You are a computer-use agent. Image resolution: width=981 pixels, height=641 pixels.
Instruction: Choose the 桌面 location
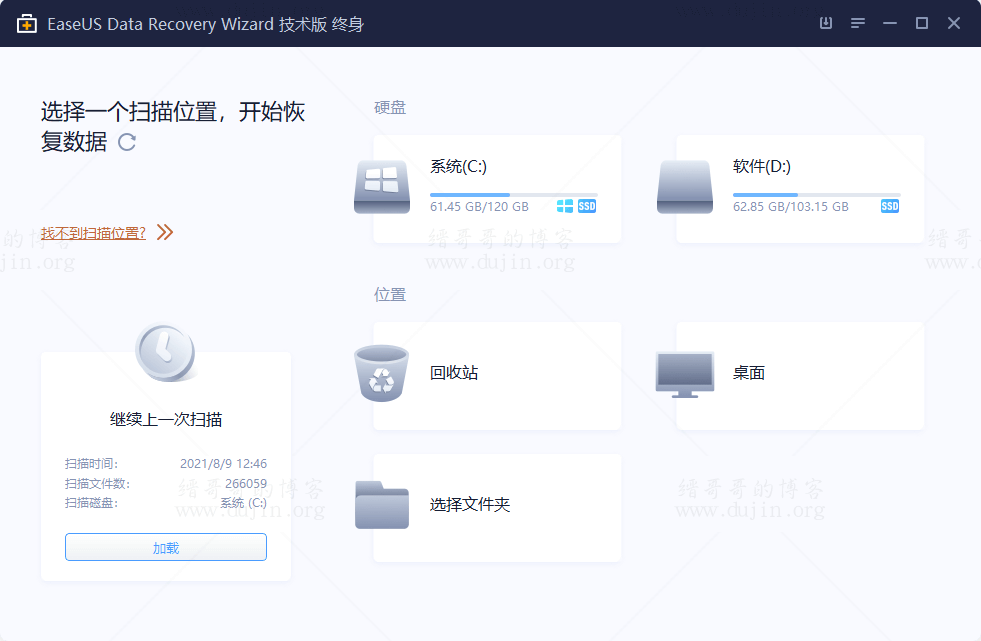point(800,376)
